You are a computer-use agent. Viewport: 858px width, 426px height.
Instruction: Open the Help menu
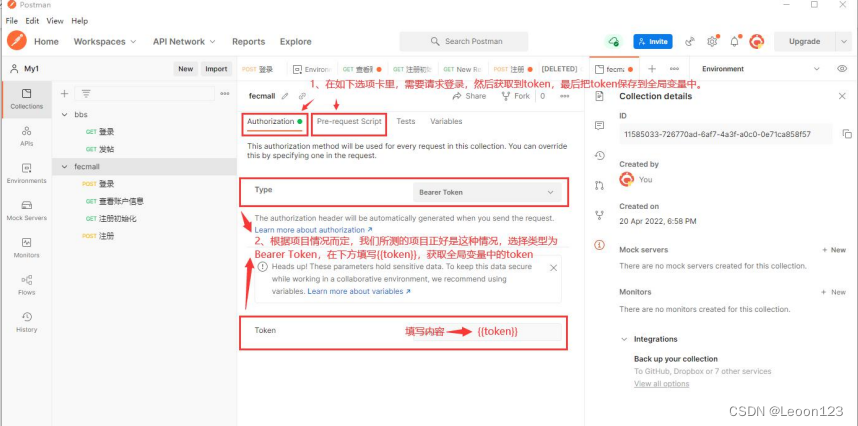79,21
